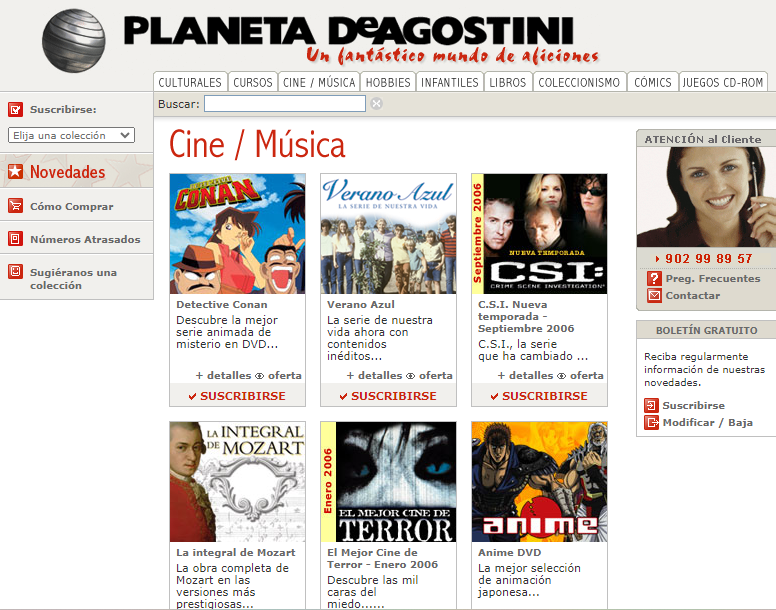Viewport: 776px width, 610px height.
Task: Open the JUEGOS CD-ROM tab
Action: coord(723,82)
